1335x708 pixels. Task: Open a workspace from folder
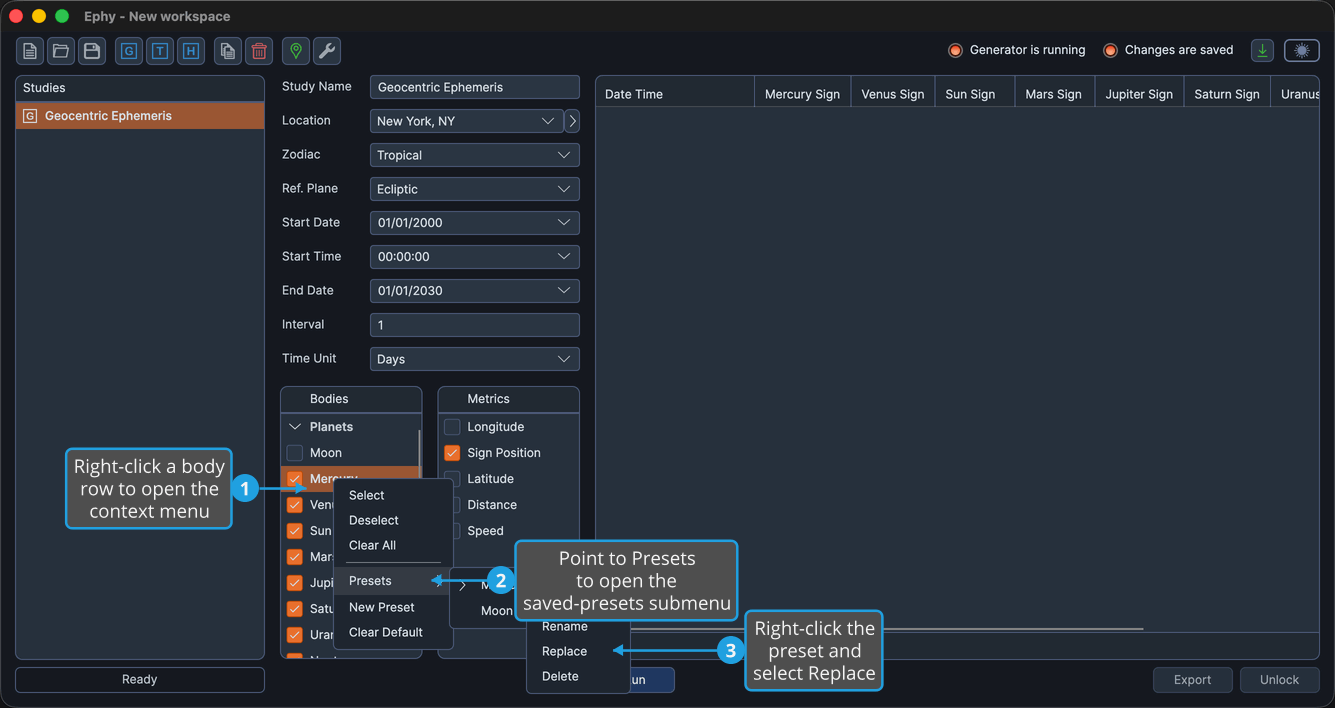click(61, 51)
